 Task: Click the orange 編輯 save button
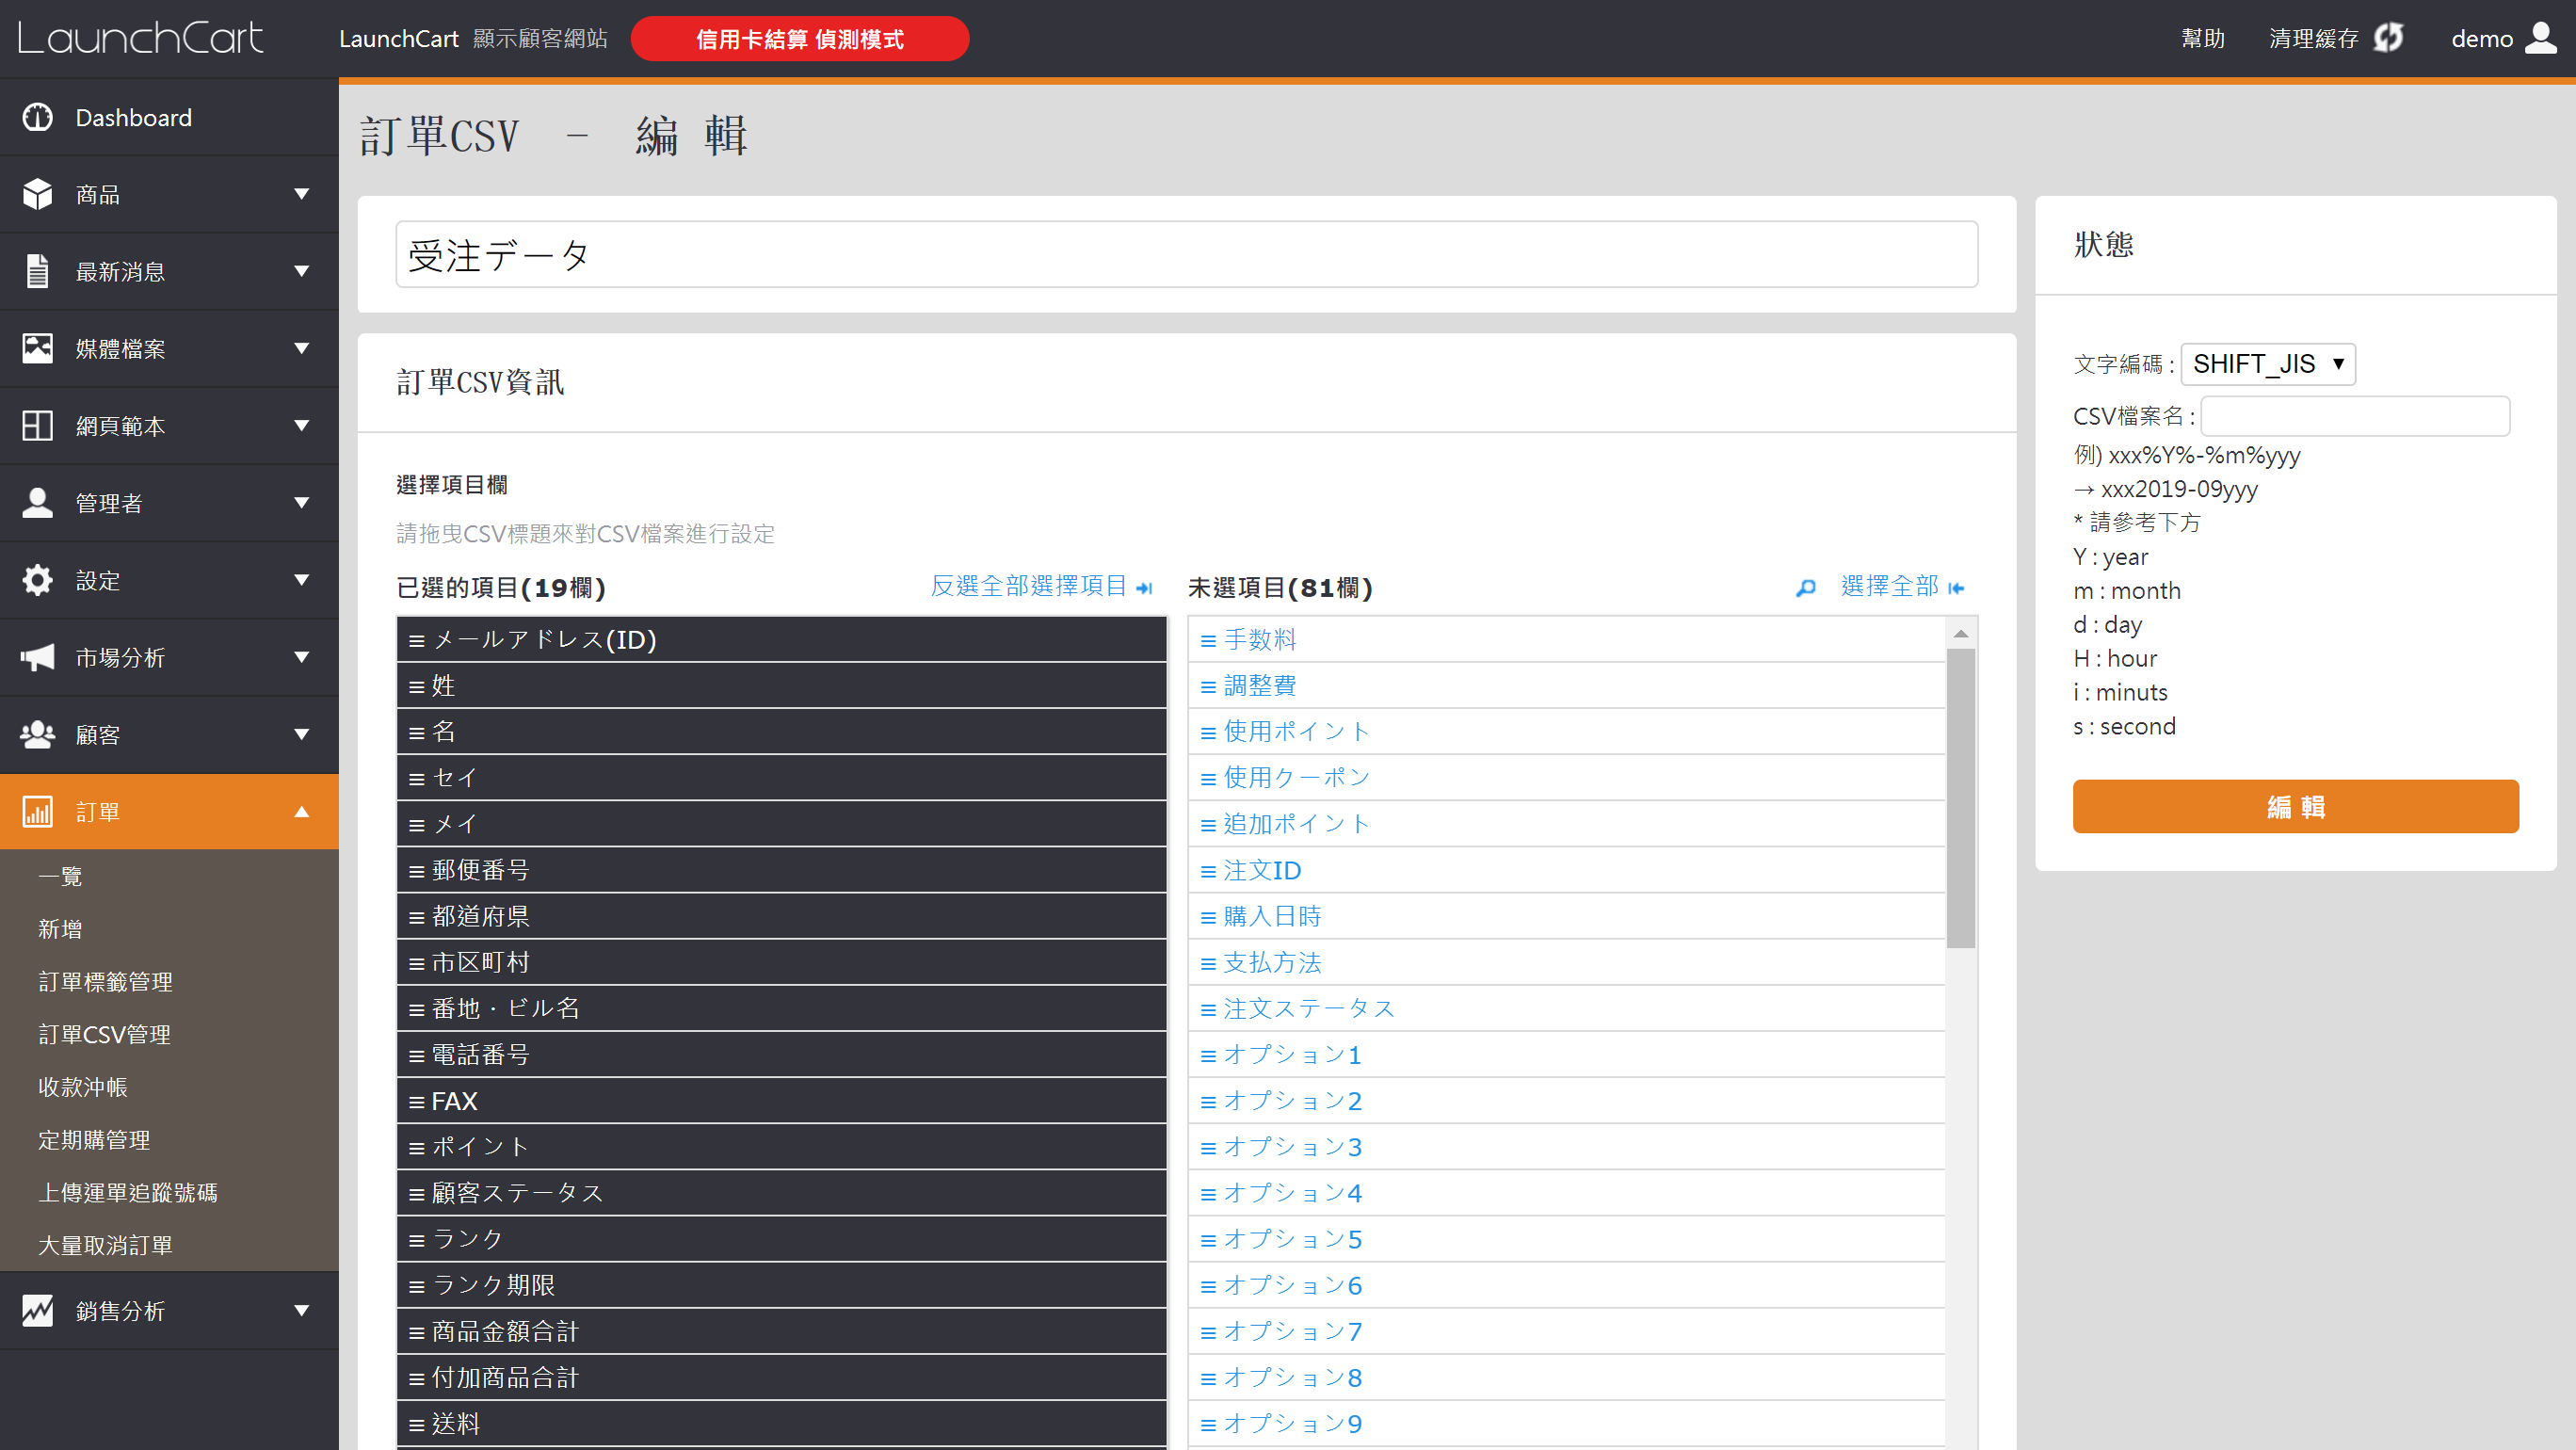click(2295, 806)
